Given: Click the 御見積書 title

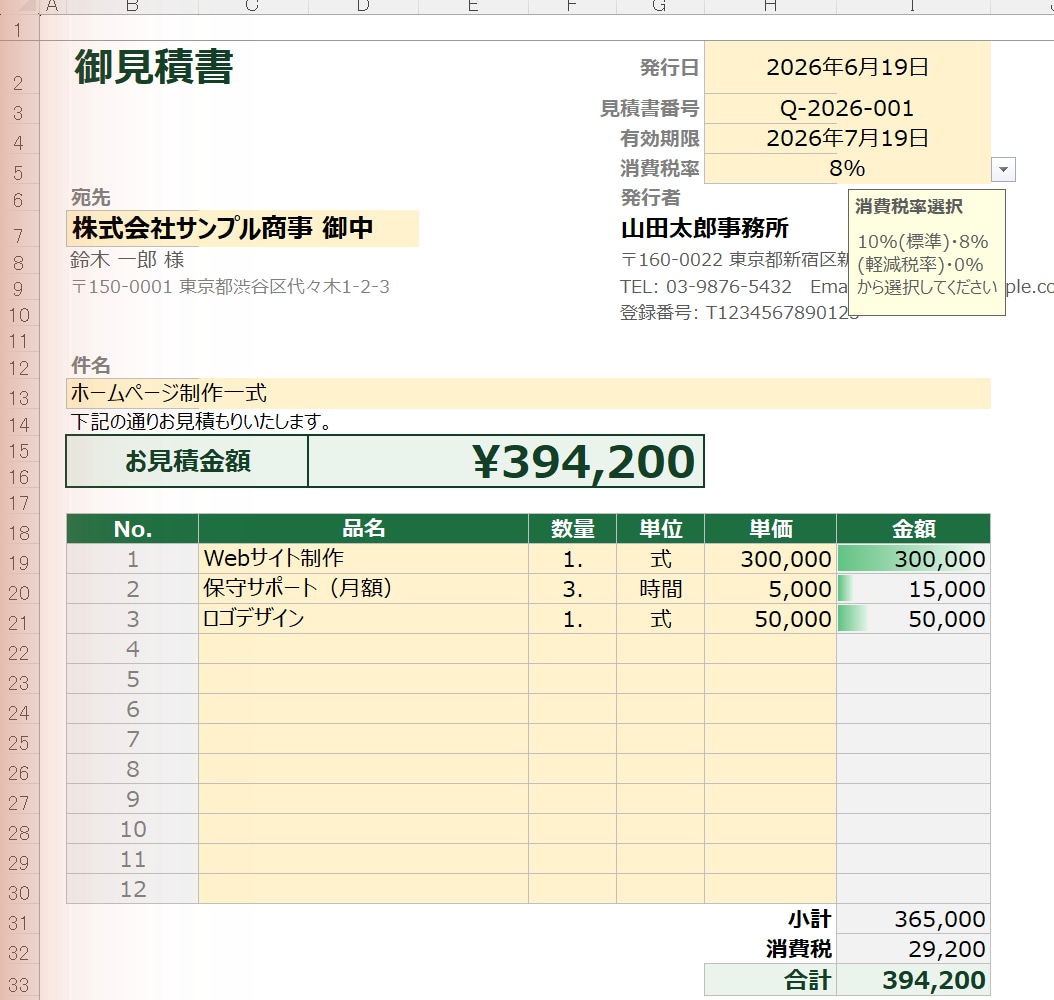Looking at the screenshot, I should (x=154, y=67).
